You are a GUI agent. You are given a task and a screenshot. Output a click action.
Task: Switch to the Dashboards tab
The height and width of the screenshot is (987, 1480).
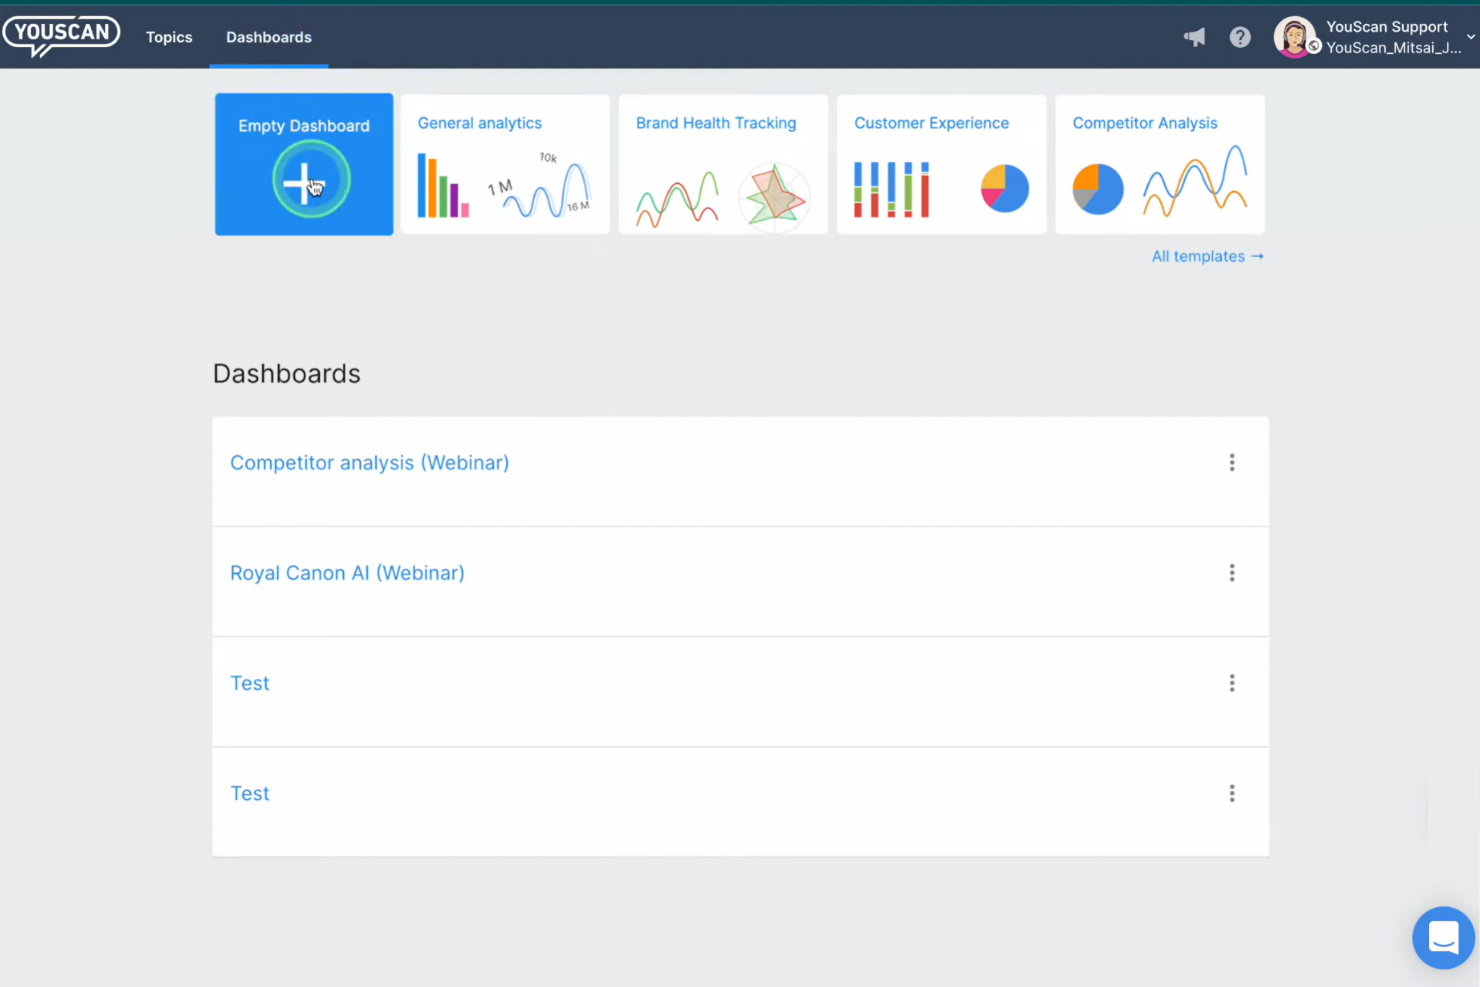[x=268, y=37]
